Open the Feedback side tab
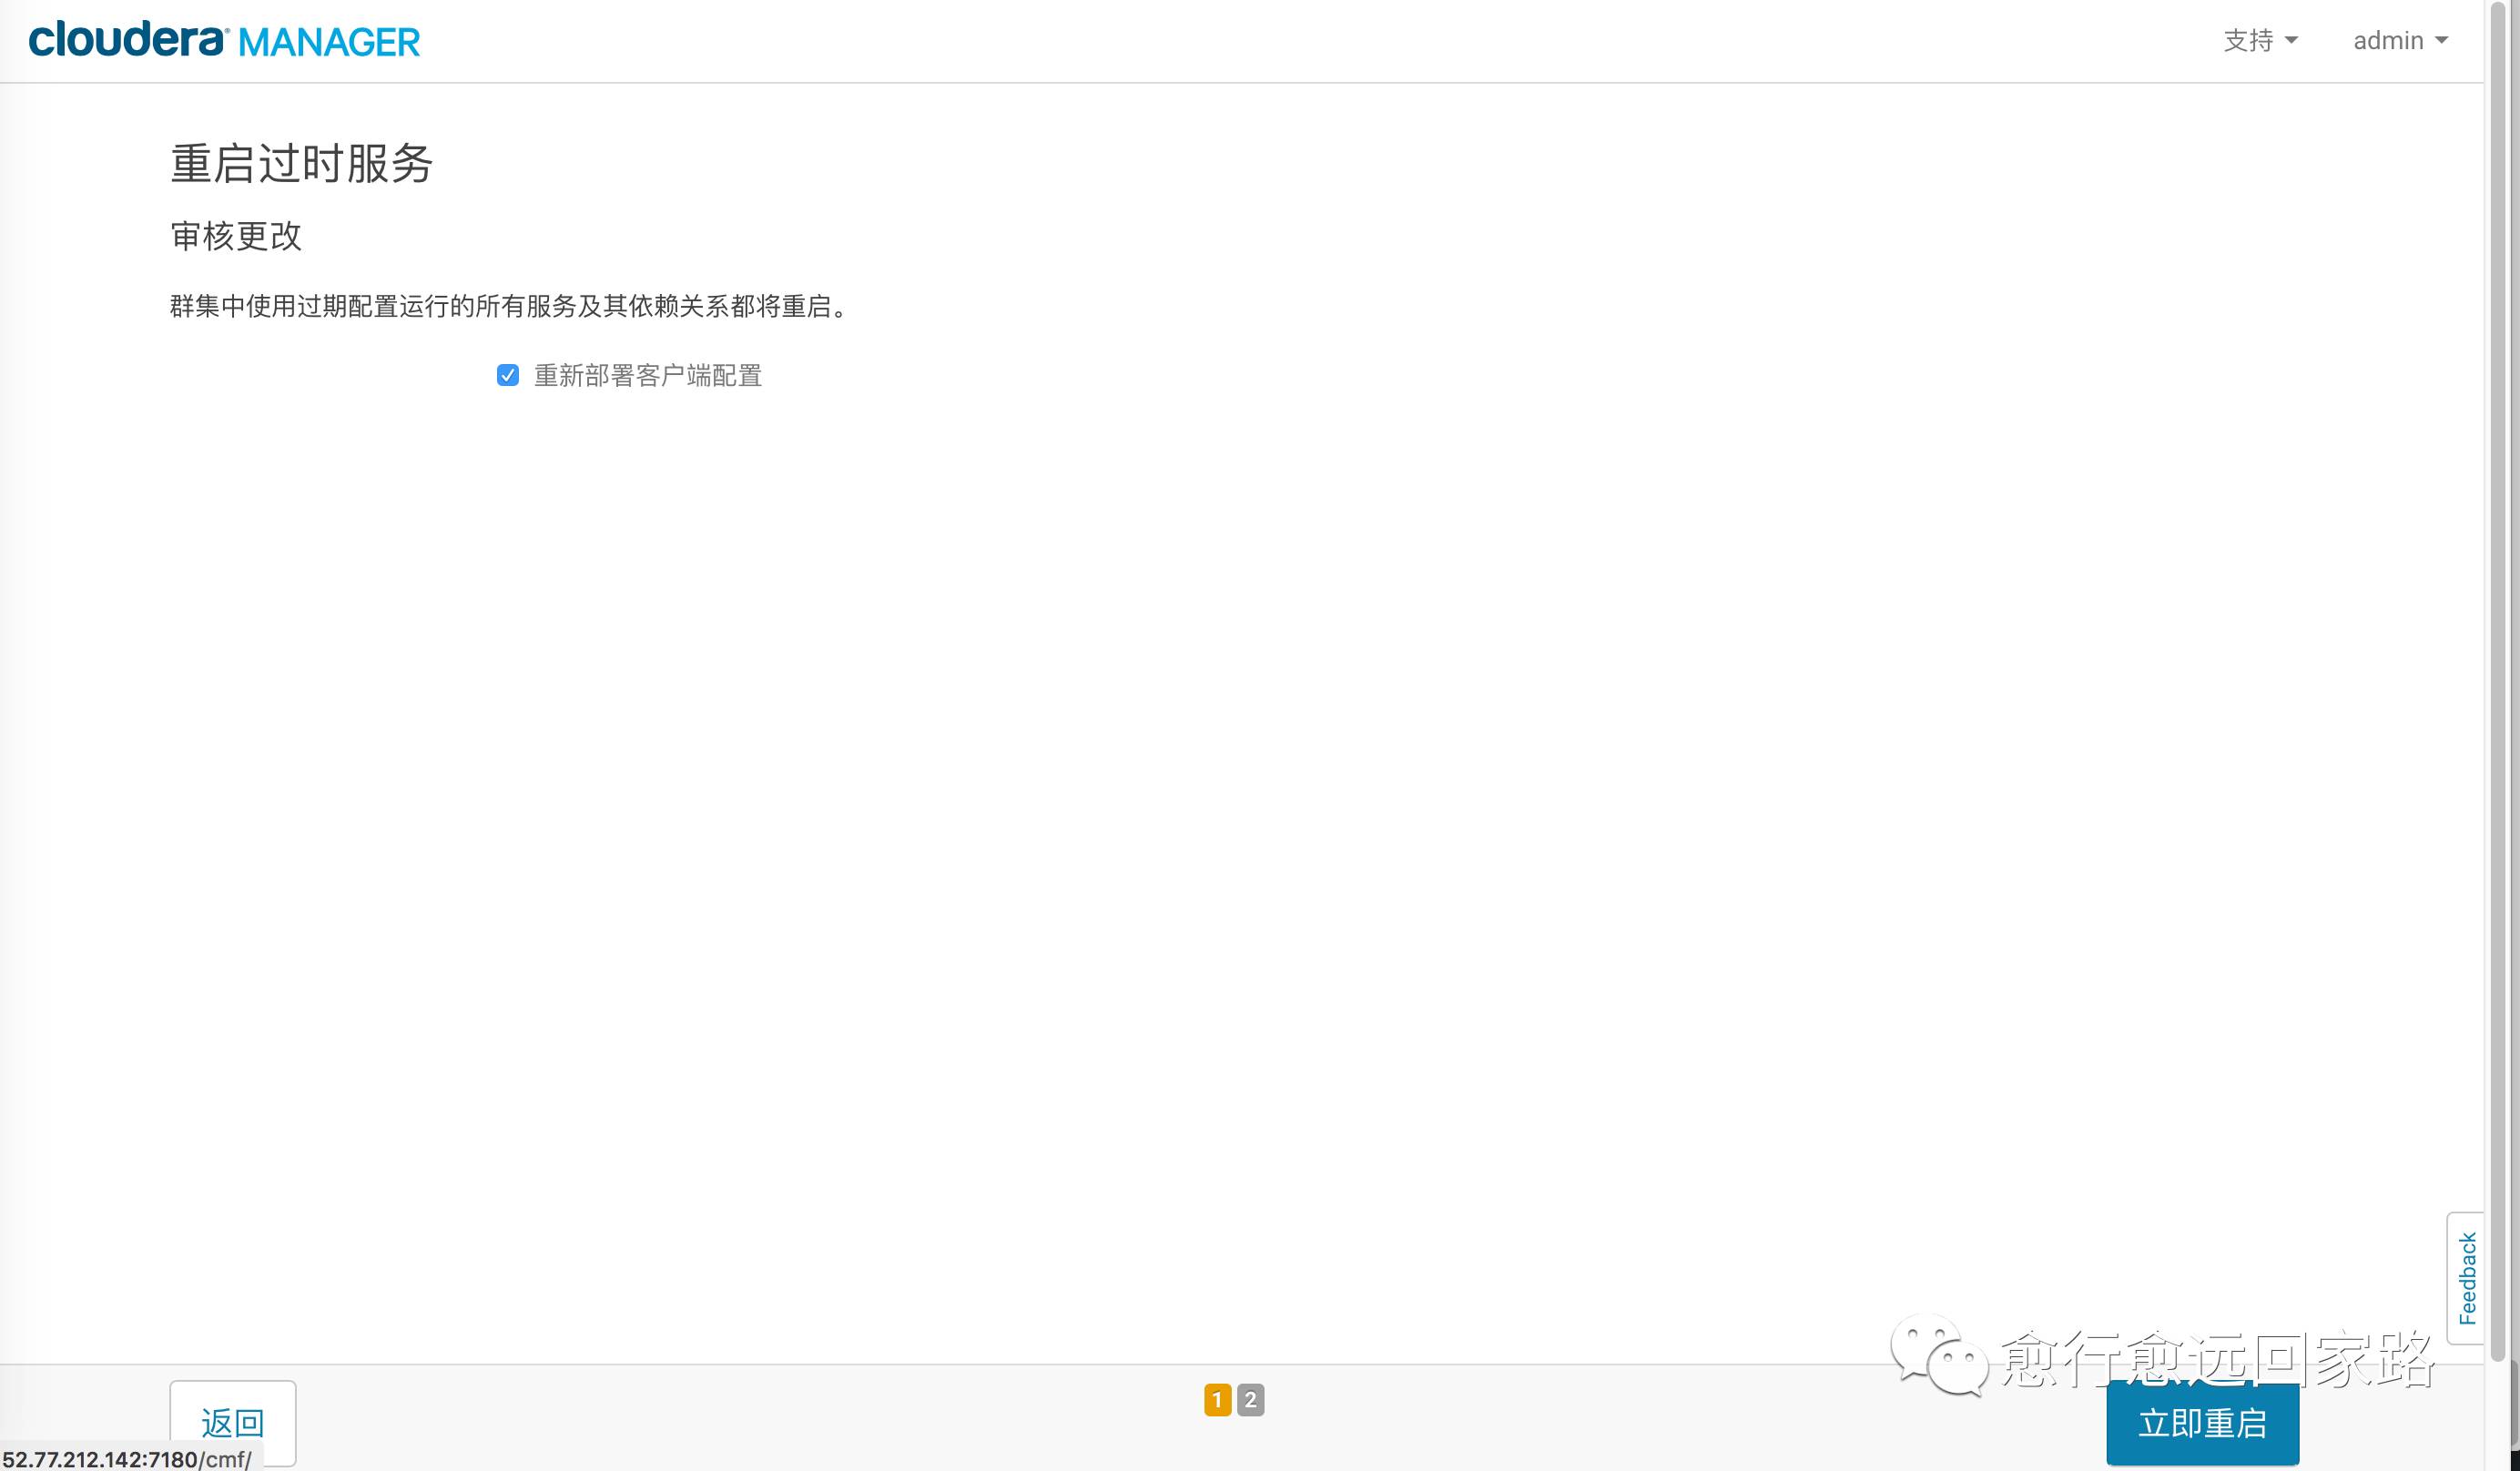Viewport: 2520px width, 1471px height. pyautogui.click(x=2466, y=1278)
